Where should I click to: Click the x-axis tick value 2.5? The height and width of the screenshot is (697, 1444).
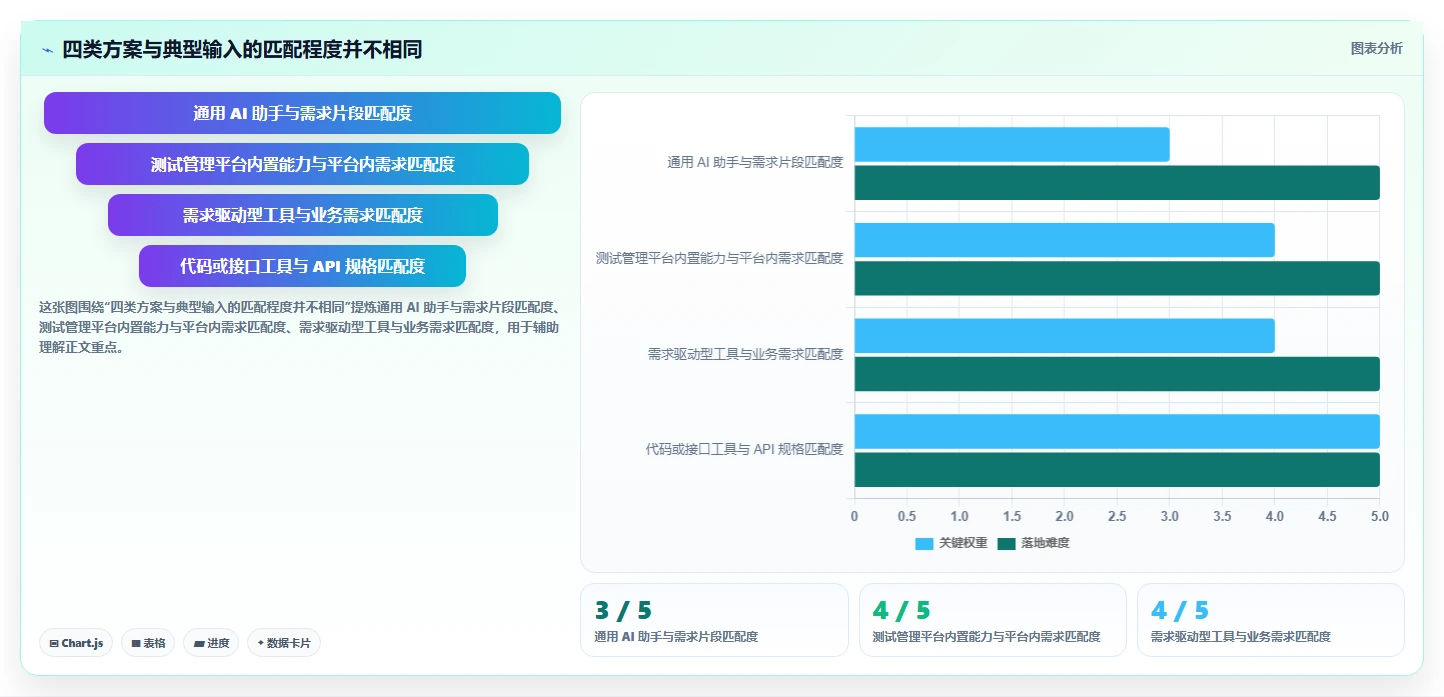pyautogui.click(x=1117, y=516)
